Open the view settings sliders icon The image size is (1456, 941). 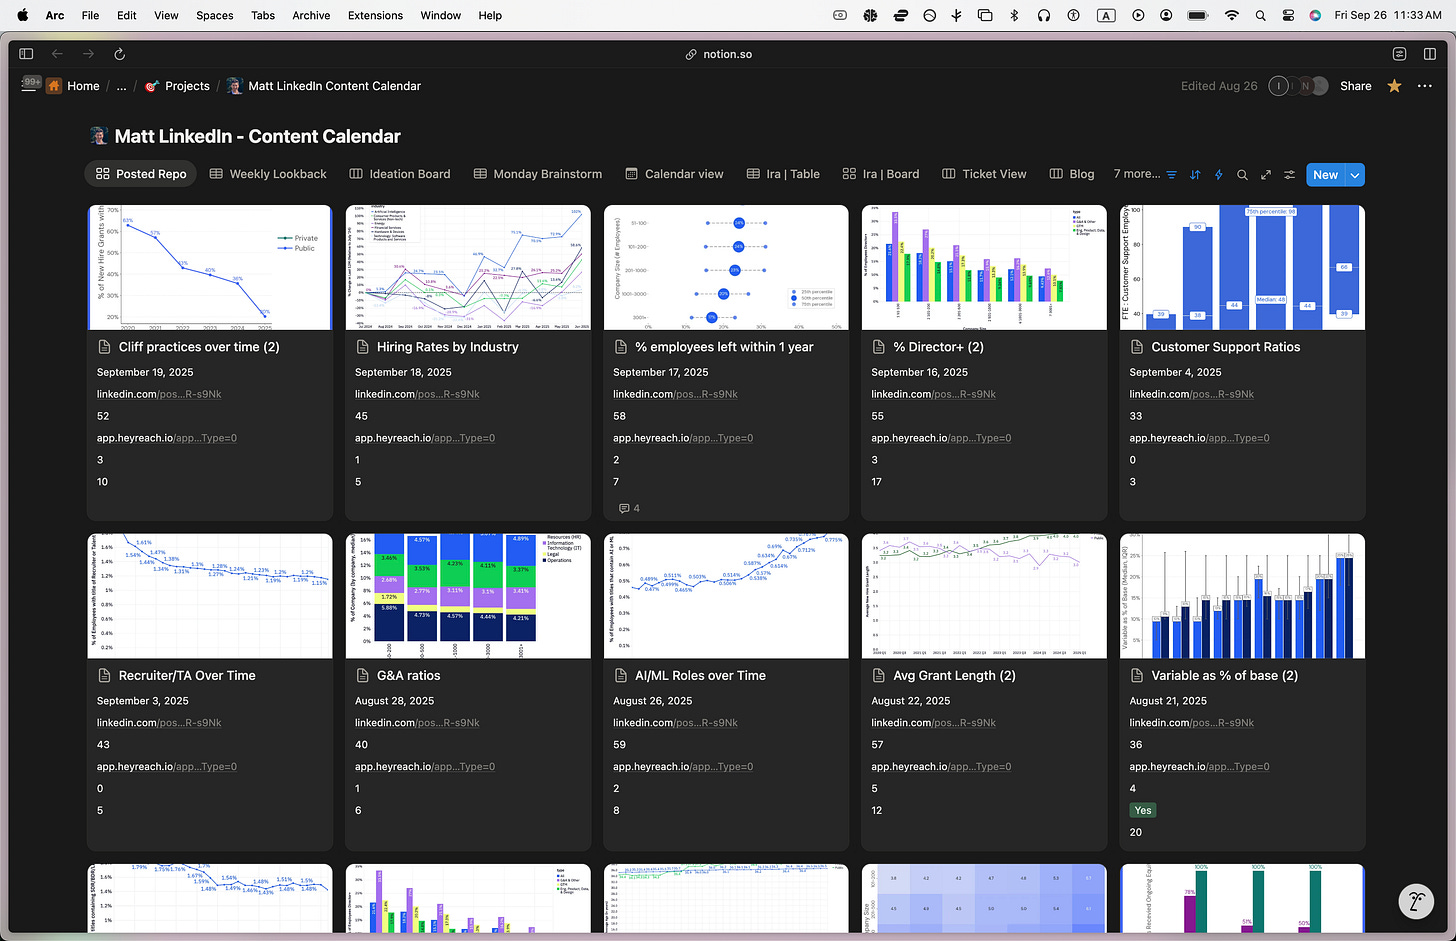point(1290,174)
